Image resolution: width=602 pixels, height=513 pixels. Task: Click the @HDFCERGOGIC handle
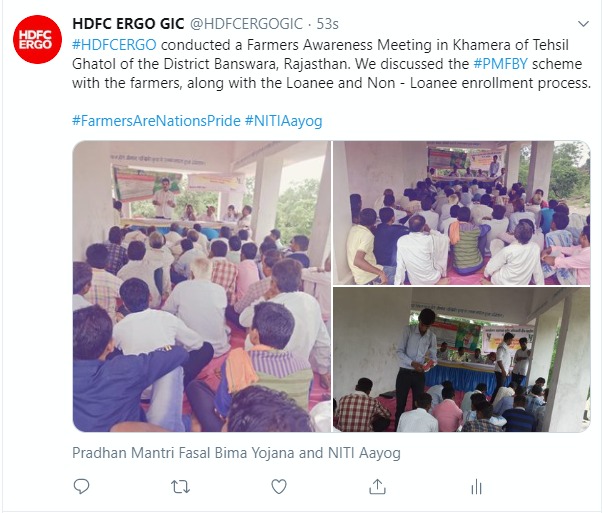tap(246, 24)
